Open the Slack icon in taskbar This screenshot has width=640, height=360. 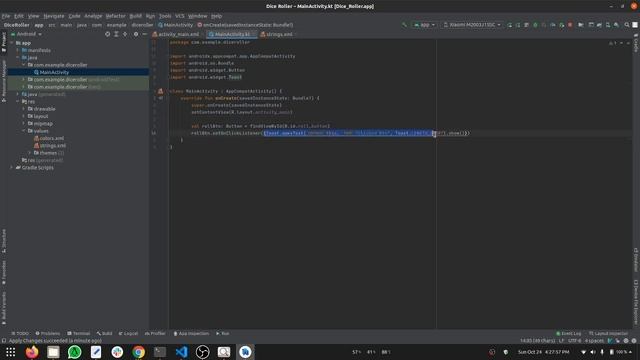(117, 352)
